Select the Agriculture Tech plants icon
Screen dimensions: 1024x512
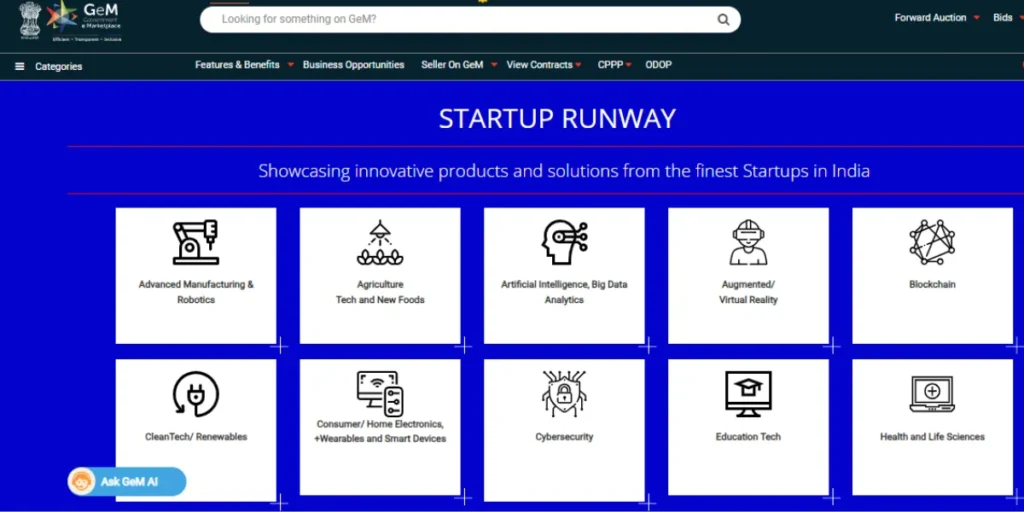380,243
